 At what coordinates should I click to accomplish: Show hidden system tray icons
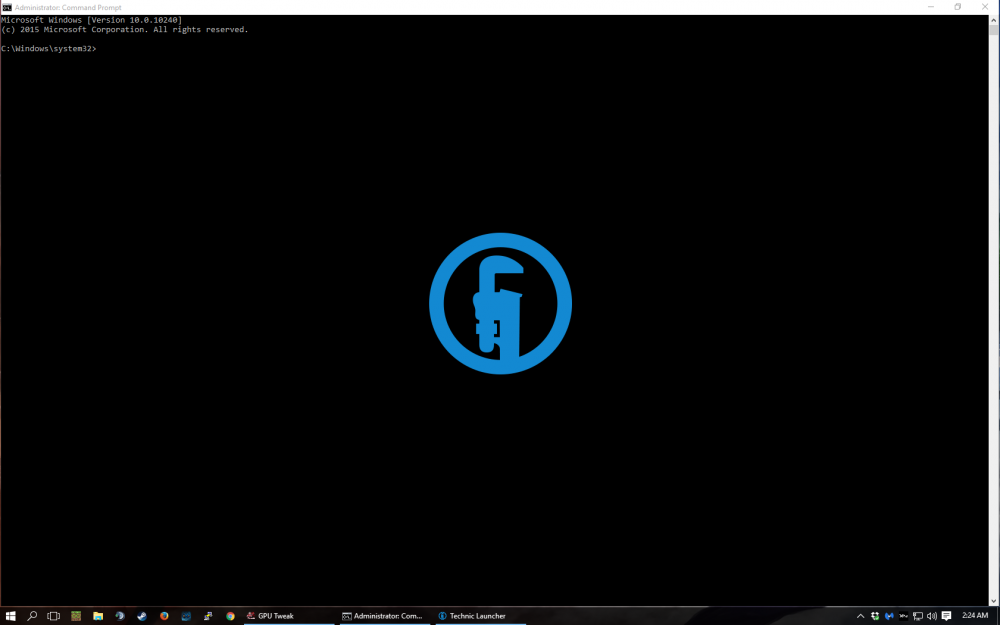point(860,616)
